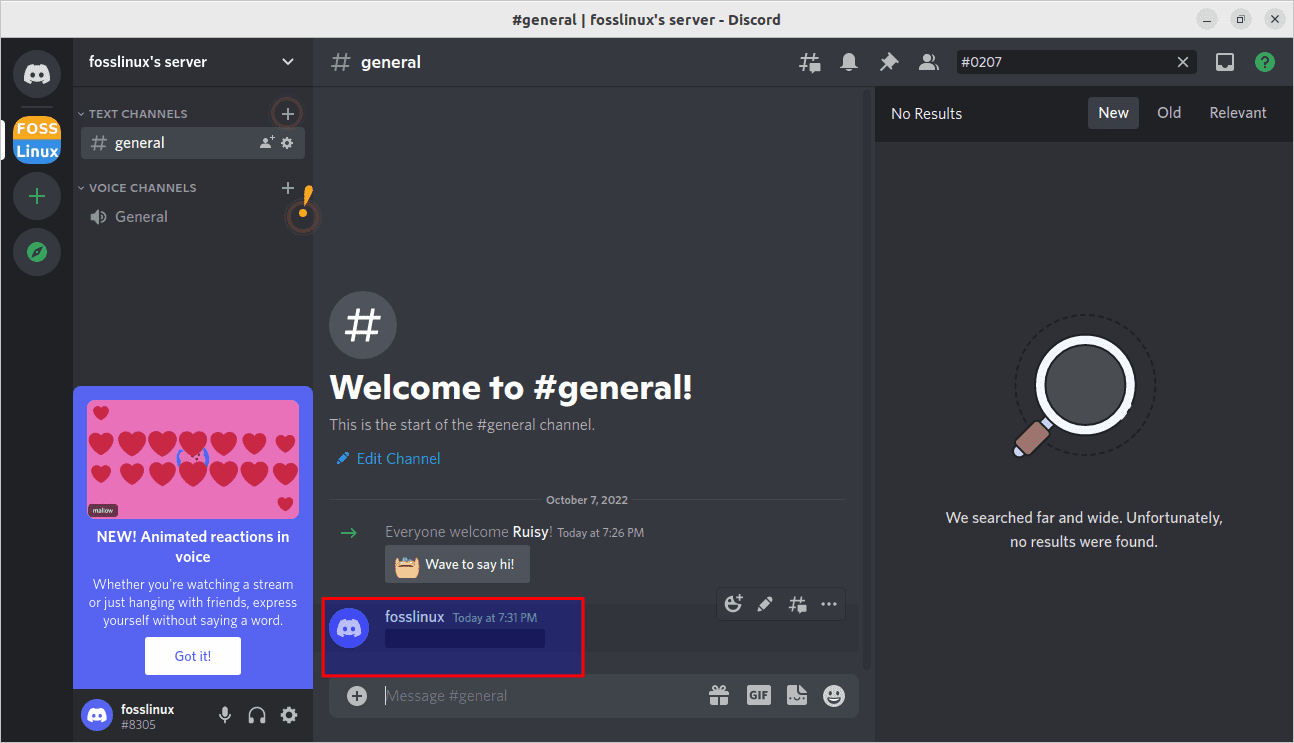Click the Edit Channel link
1294x743 pixels.
click(x=389, y=458)
